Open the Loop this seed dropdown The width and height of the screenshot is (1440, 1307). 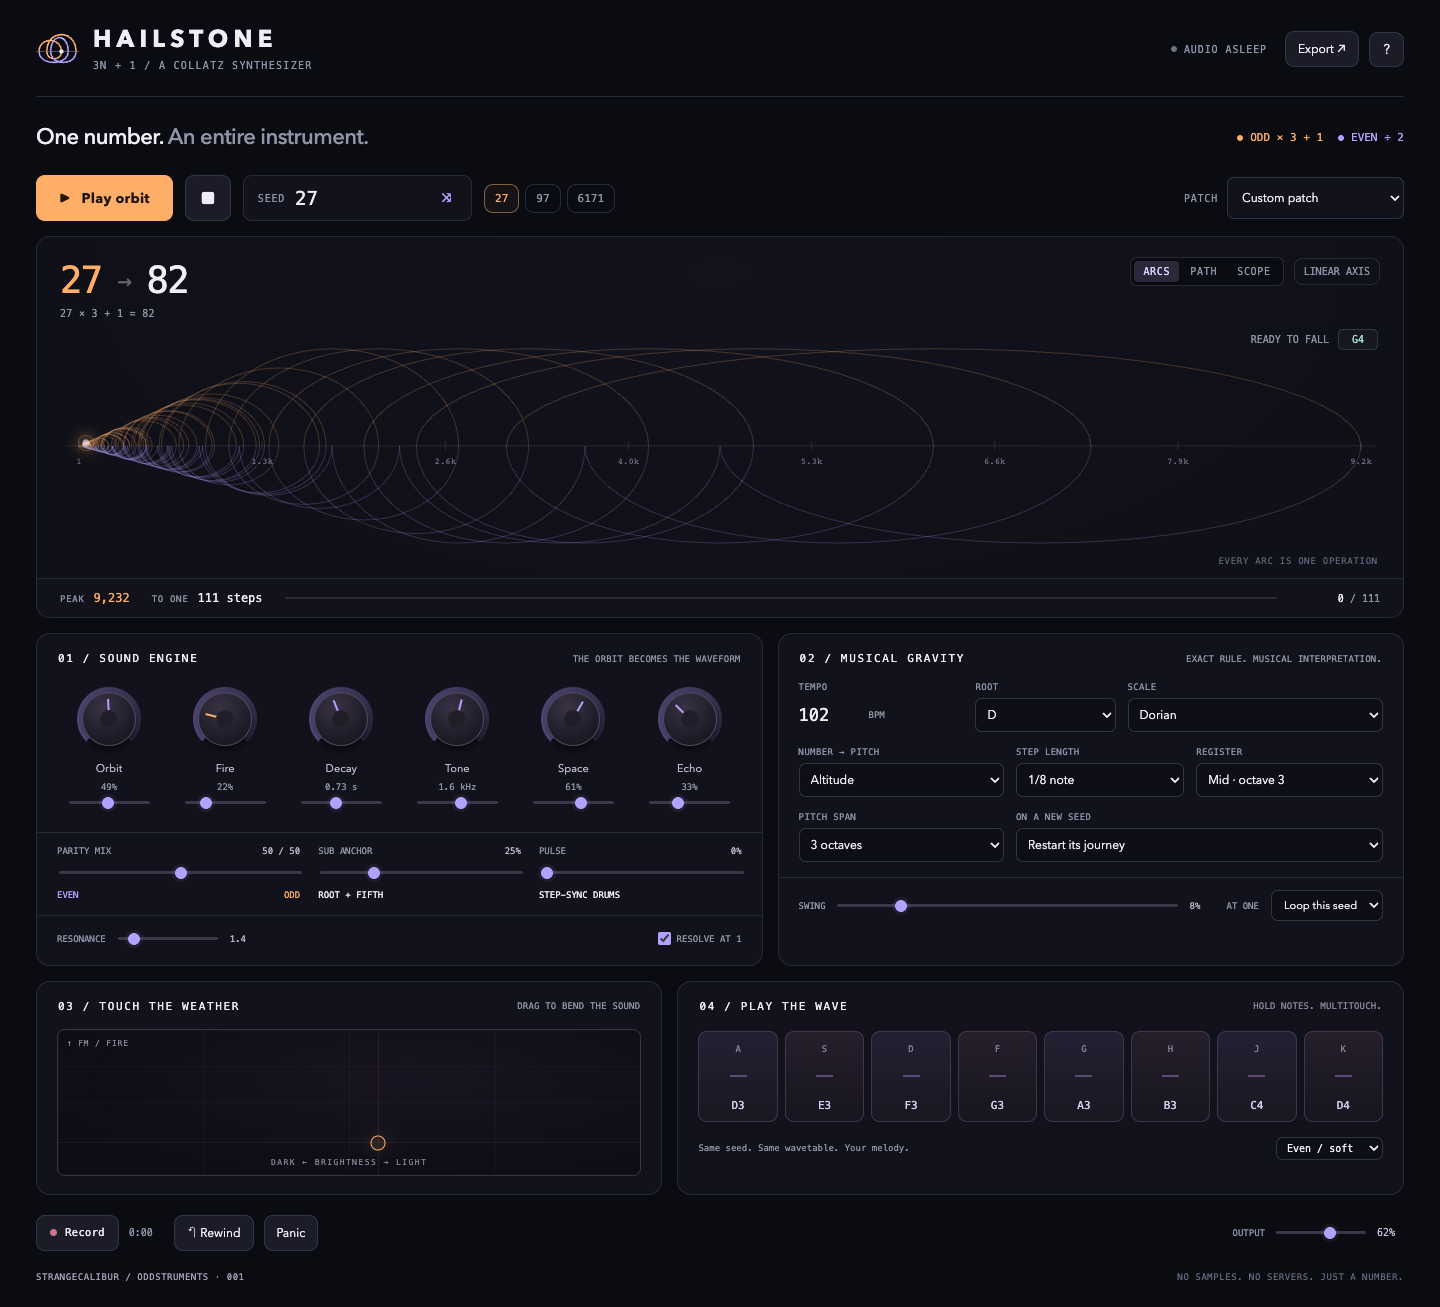click(1327, 905)
